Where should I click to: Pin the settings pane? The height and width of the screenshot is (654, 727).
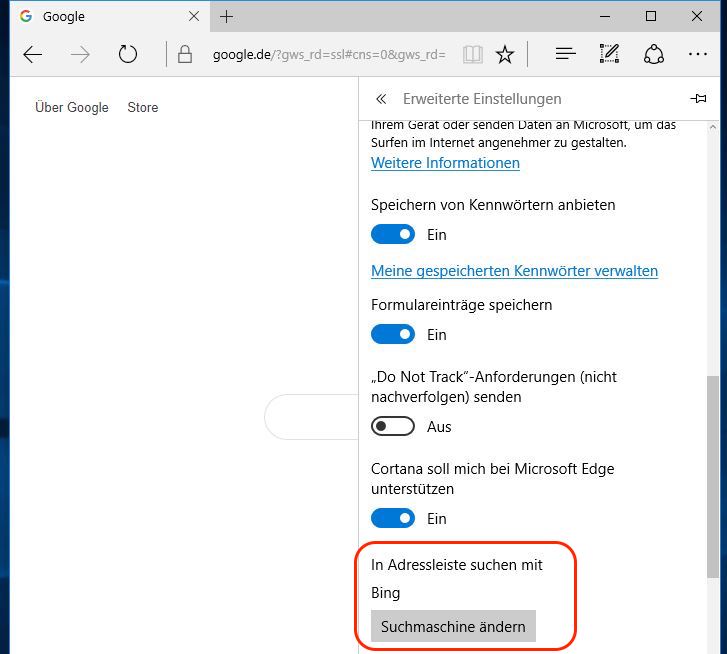(698, 98)
